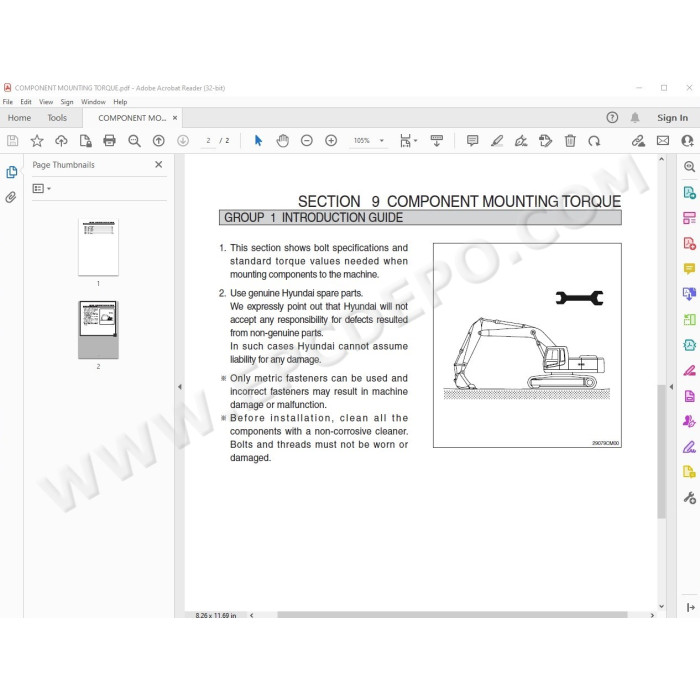Click the share with others person icon

click(x=688, y=141)
